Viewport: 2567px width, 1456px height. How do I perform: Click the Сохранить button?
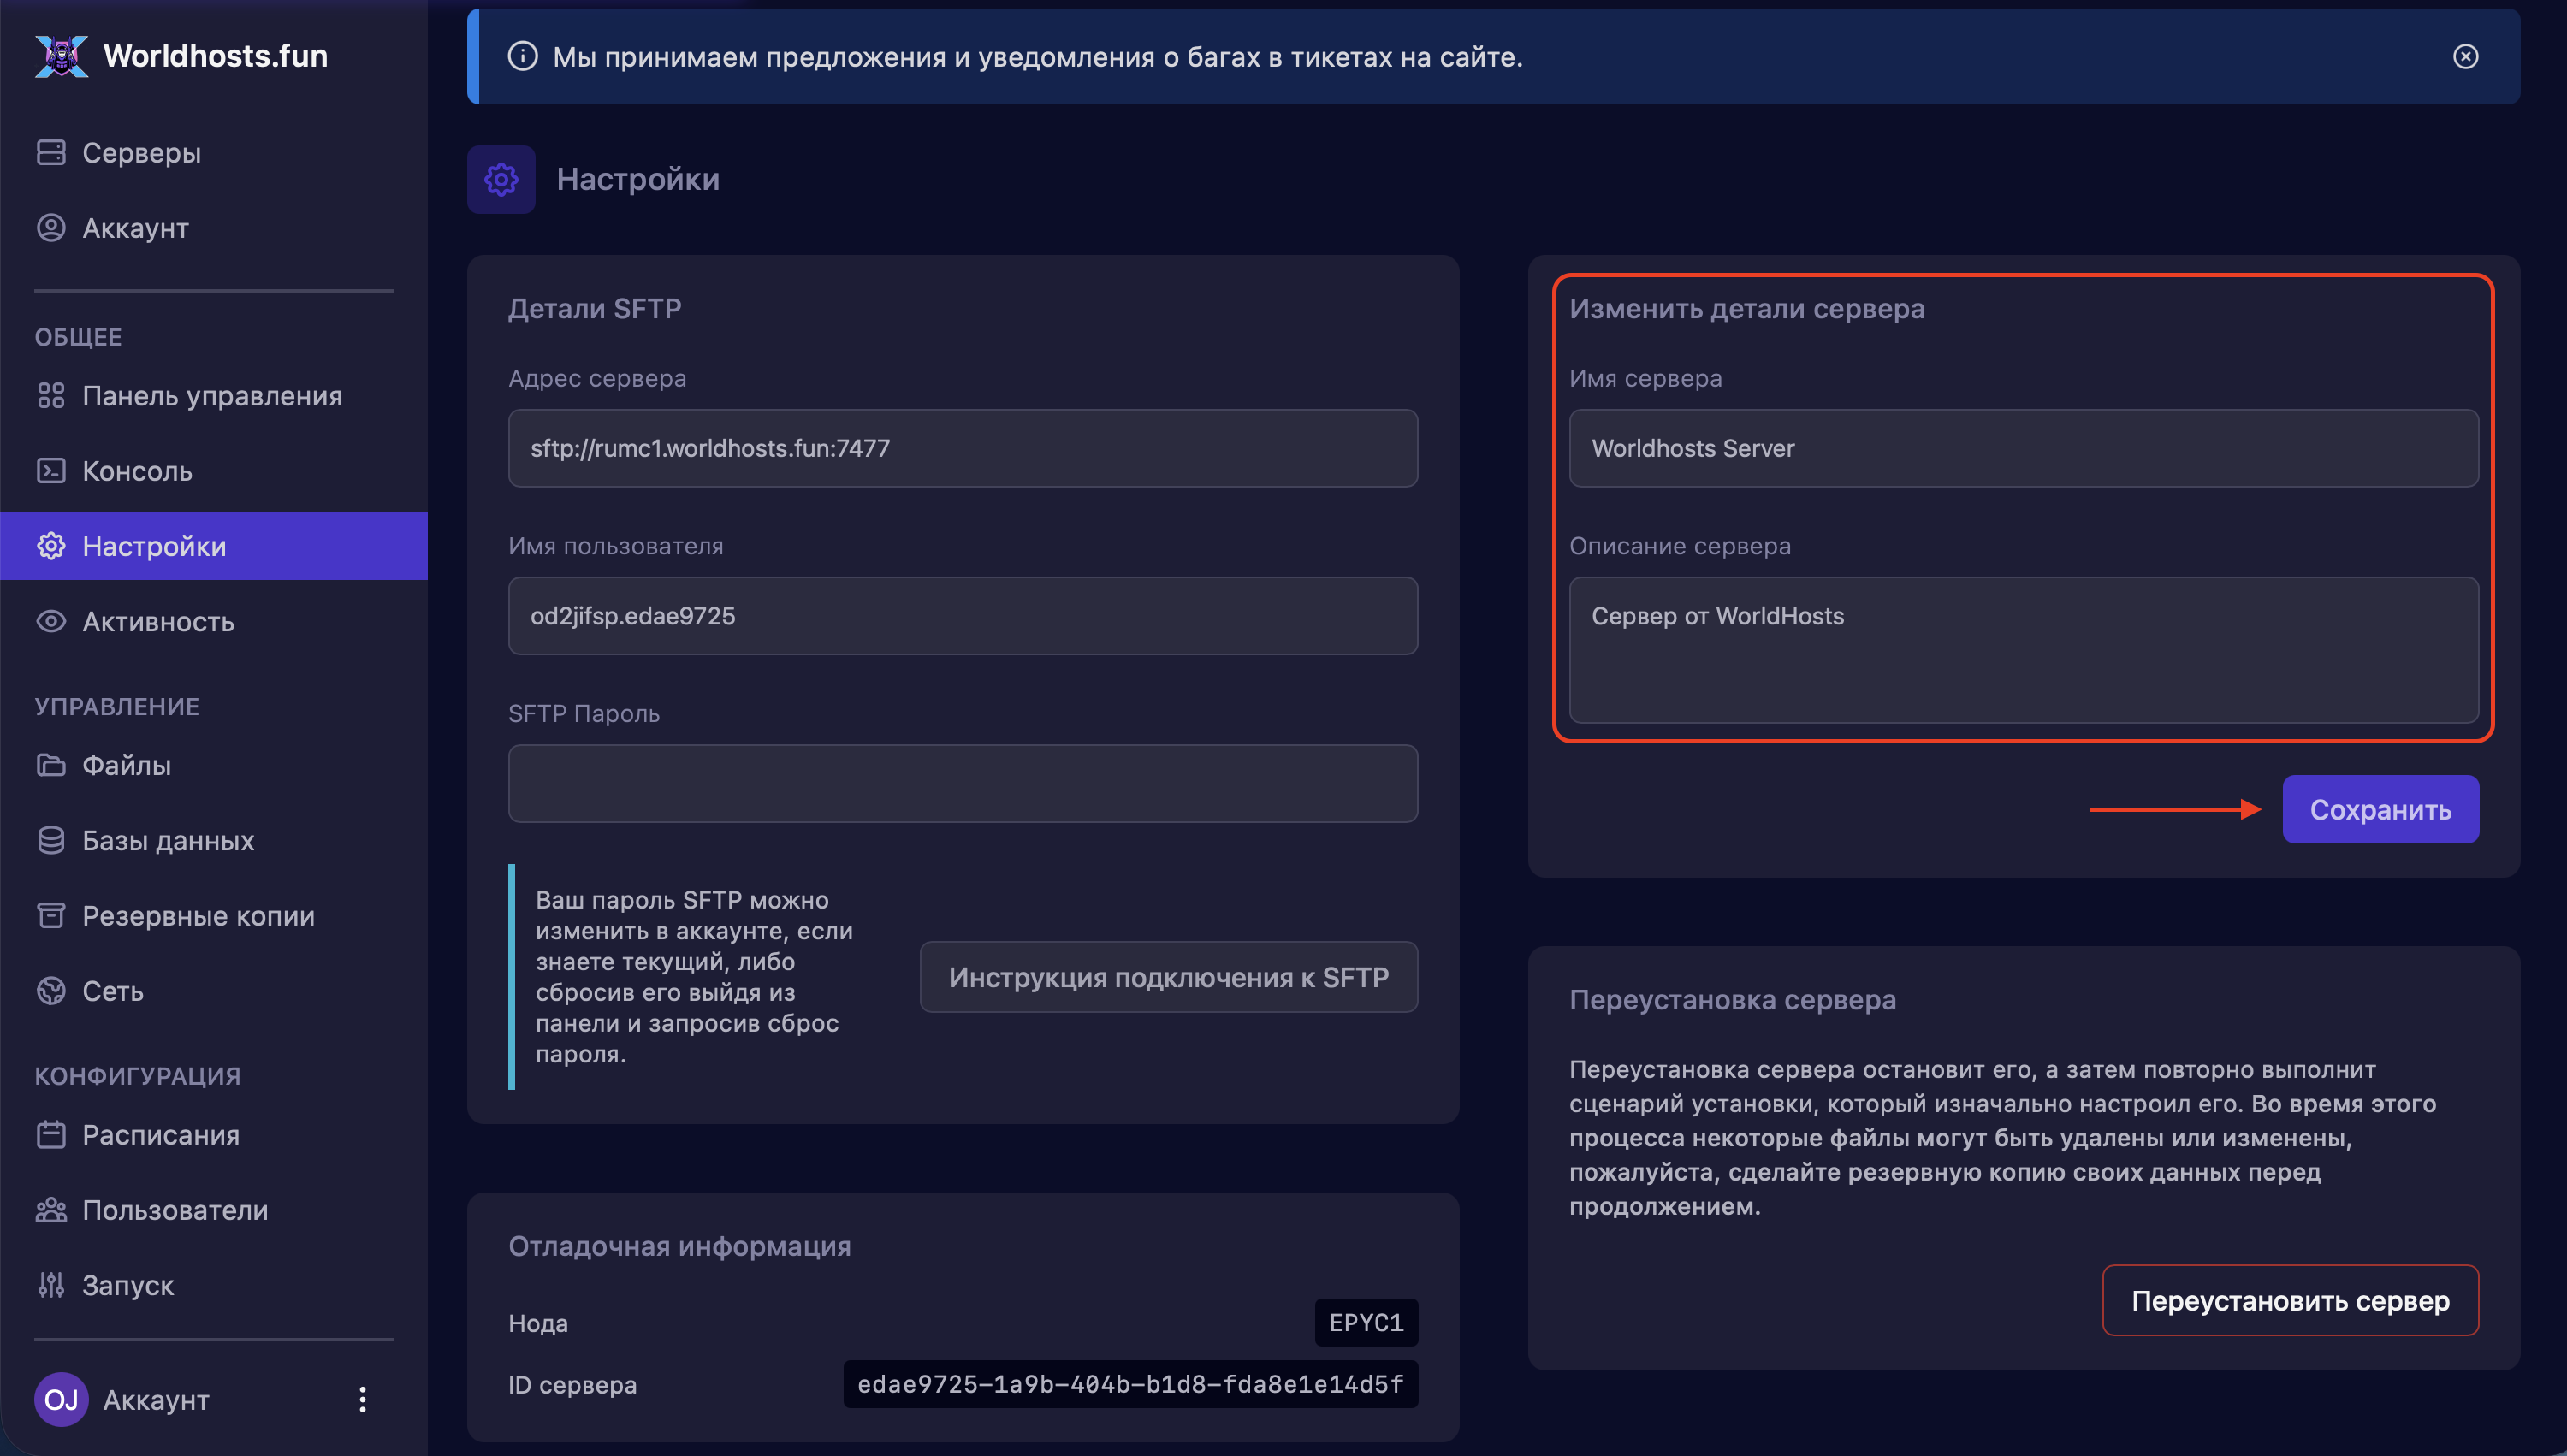click(2379, 809)
